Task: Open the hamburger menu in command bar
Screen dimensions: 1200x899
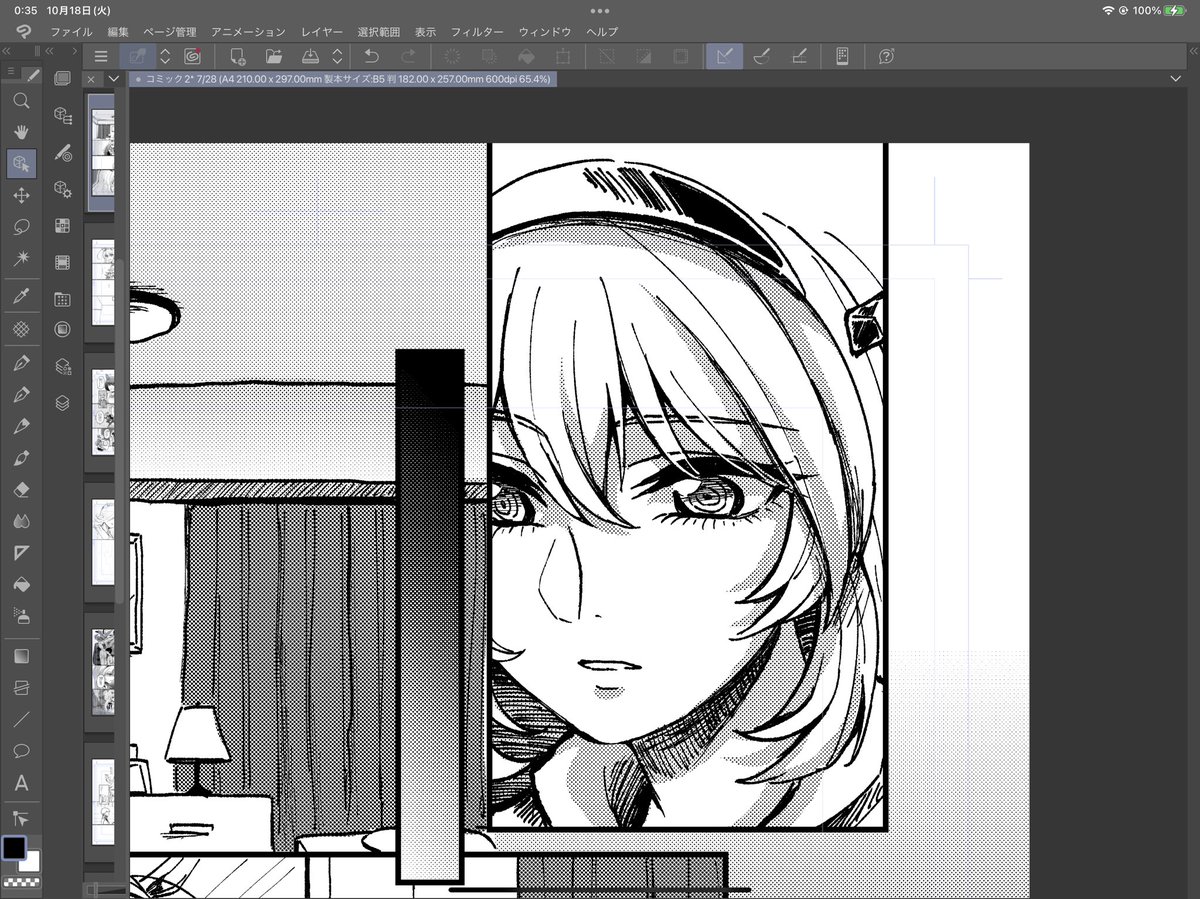Action: (x=101, y=57)
